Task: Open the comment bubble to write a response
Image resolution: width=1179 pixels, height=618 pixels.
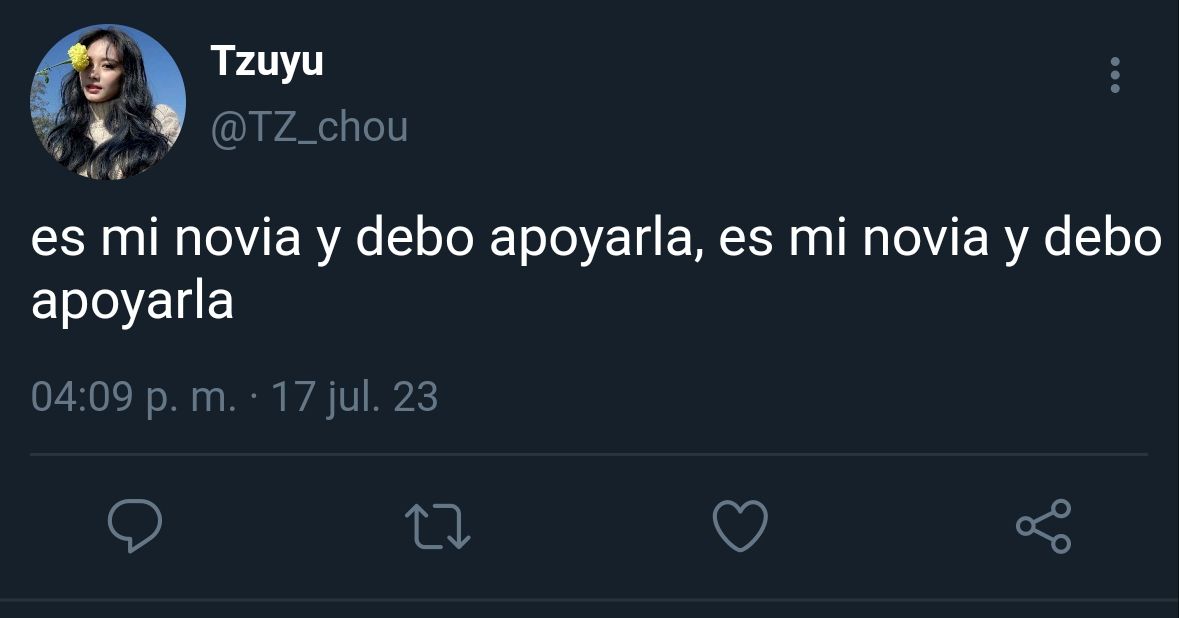Action: pyautogui.click(x=135, y=526)
